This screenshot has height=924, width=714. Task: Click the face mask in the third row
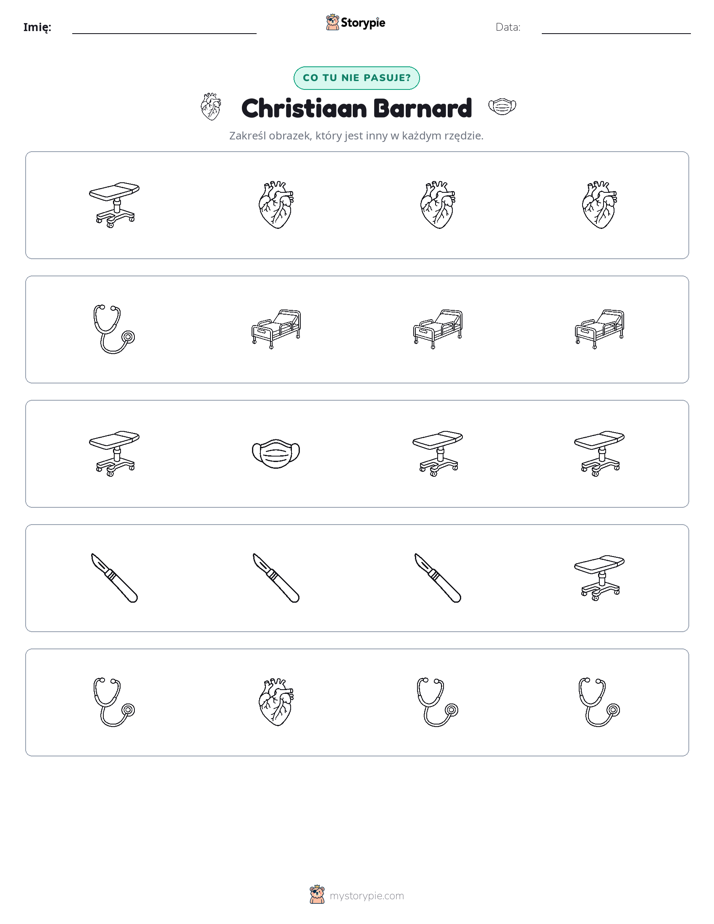point(276,454)
